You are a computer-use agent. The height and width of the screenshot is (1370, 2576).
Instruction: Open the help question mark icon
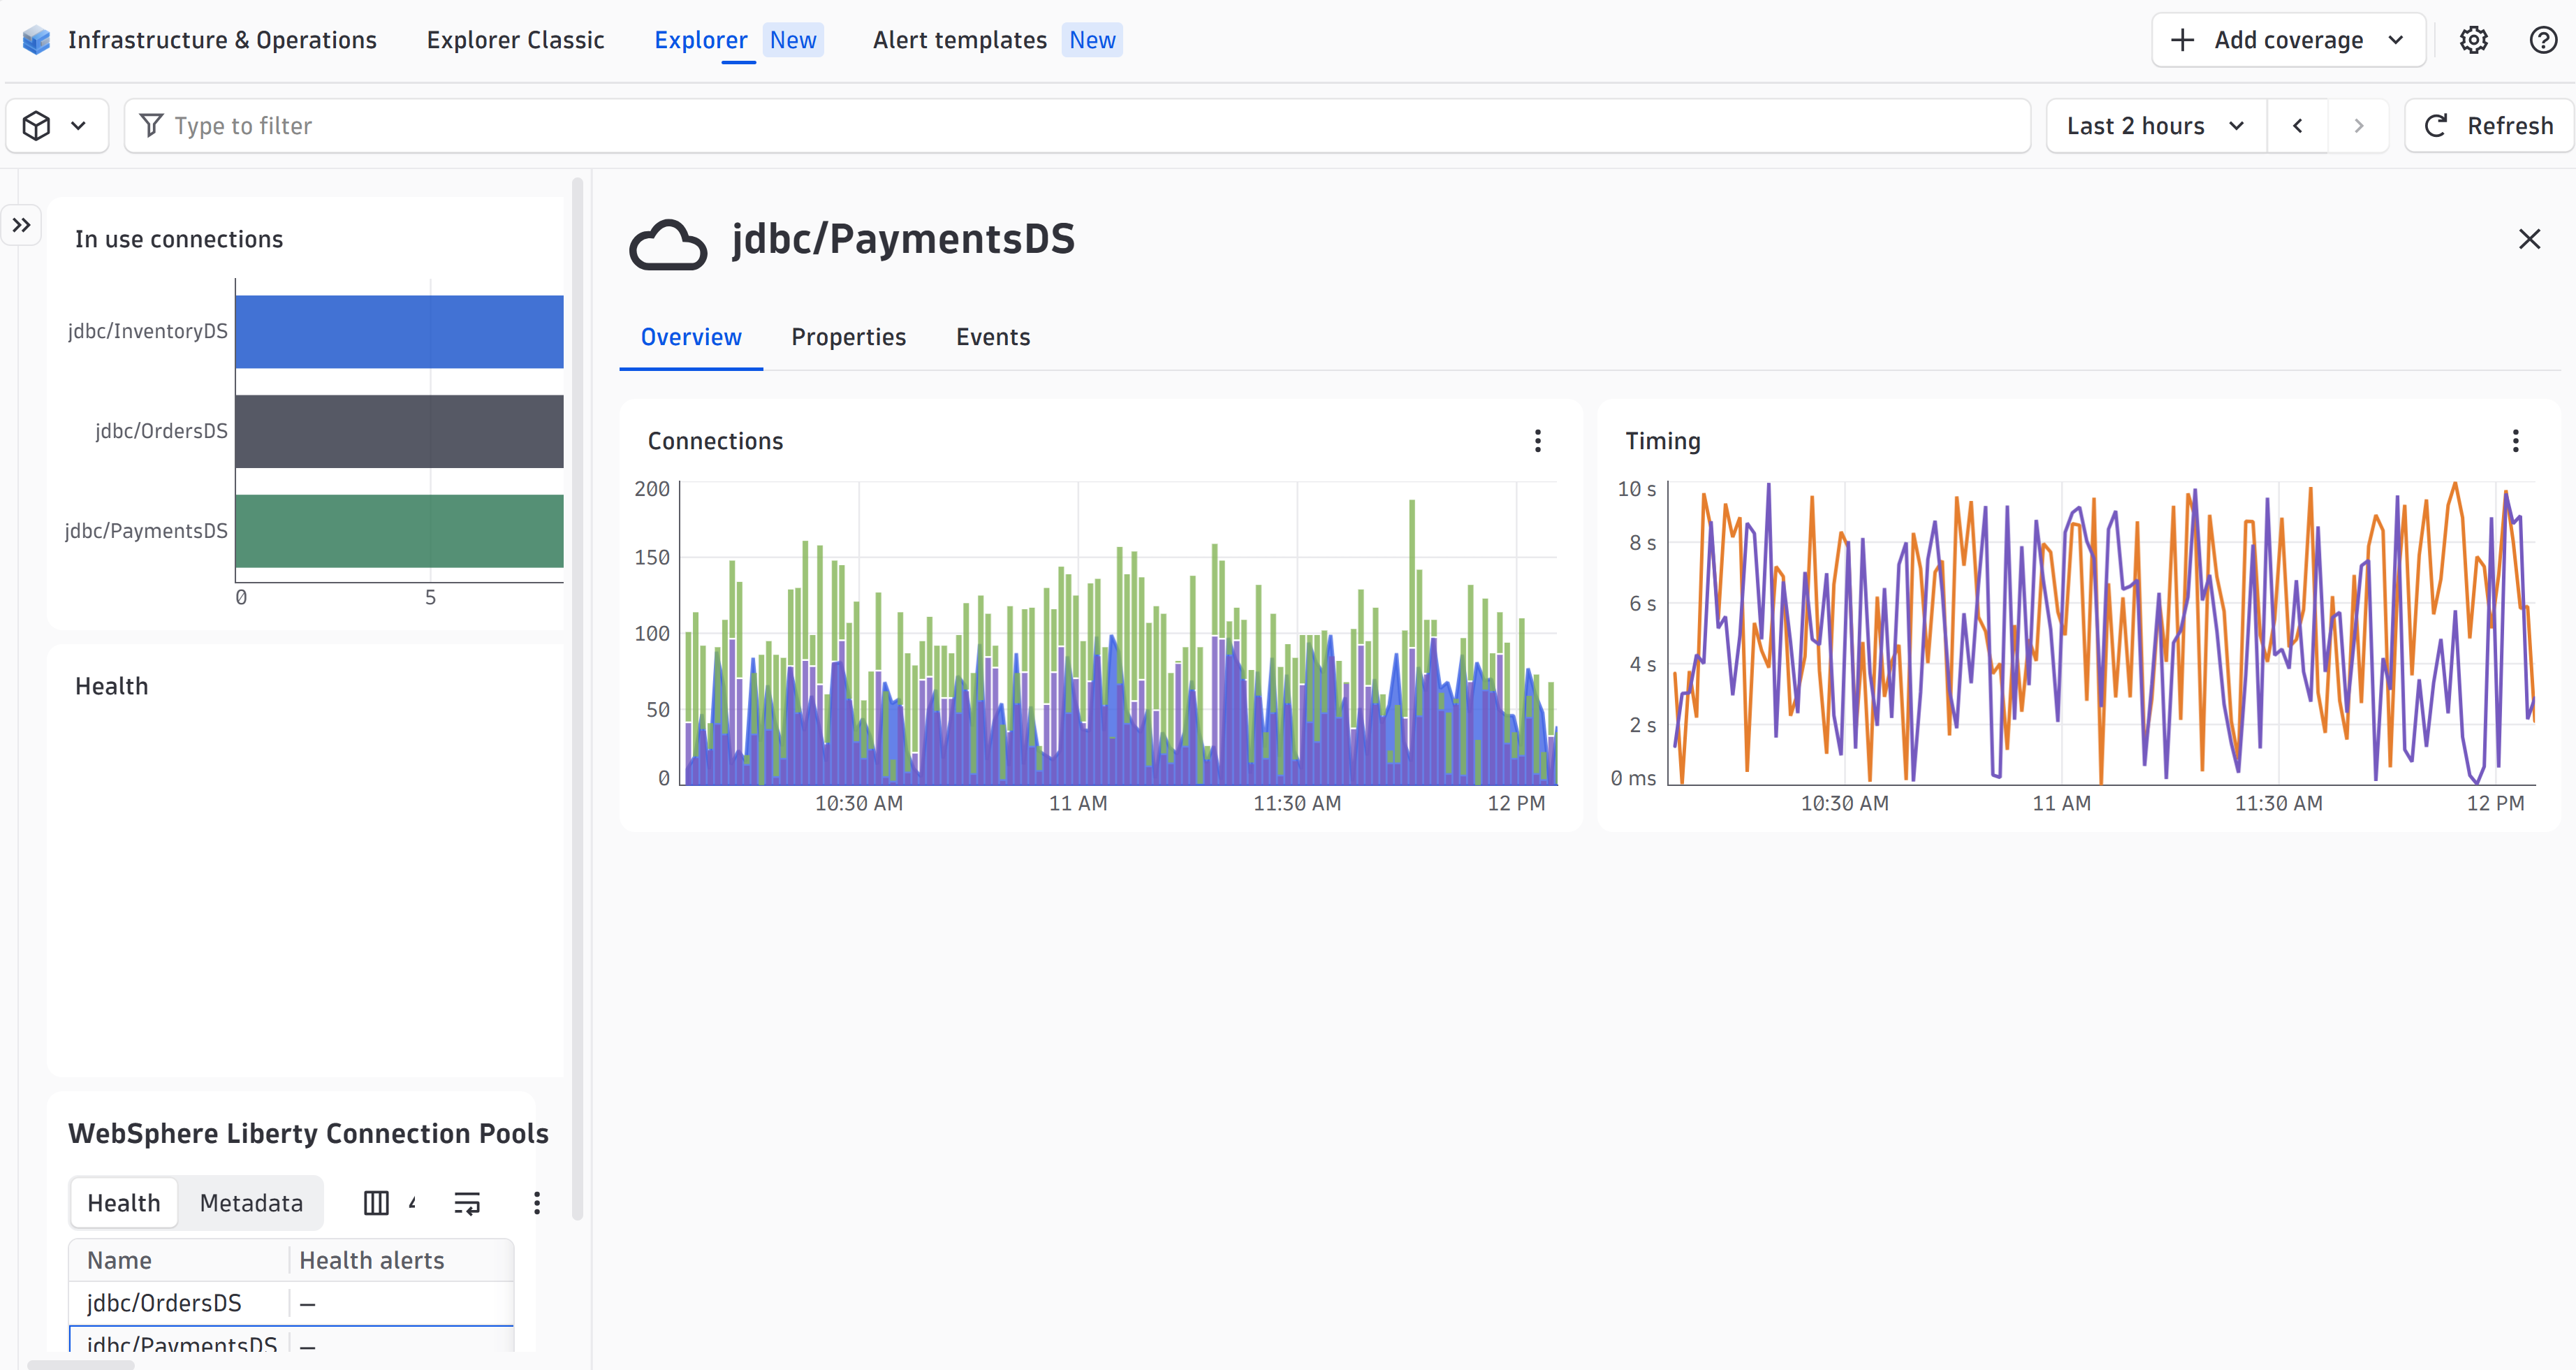pyautogui.click(x=2543, y=40)
